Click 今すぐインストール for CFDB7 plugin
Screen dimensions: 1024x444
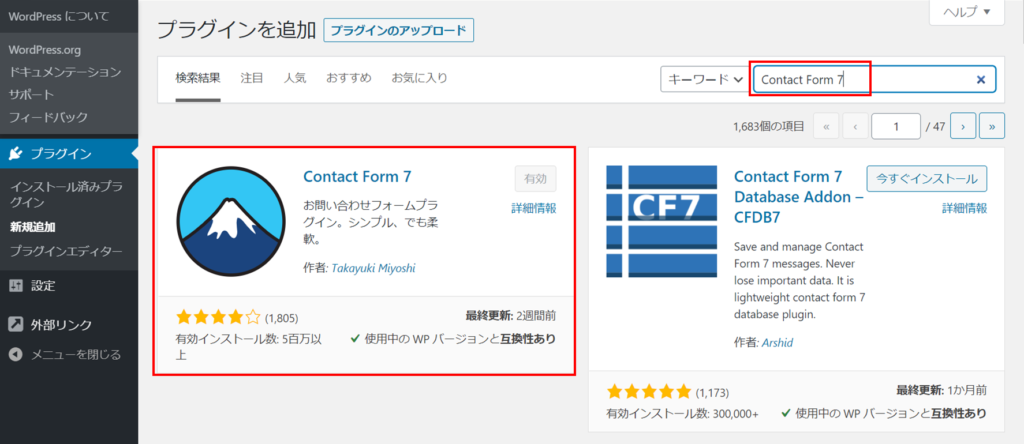pyautogui.click(x=927, y=178)
